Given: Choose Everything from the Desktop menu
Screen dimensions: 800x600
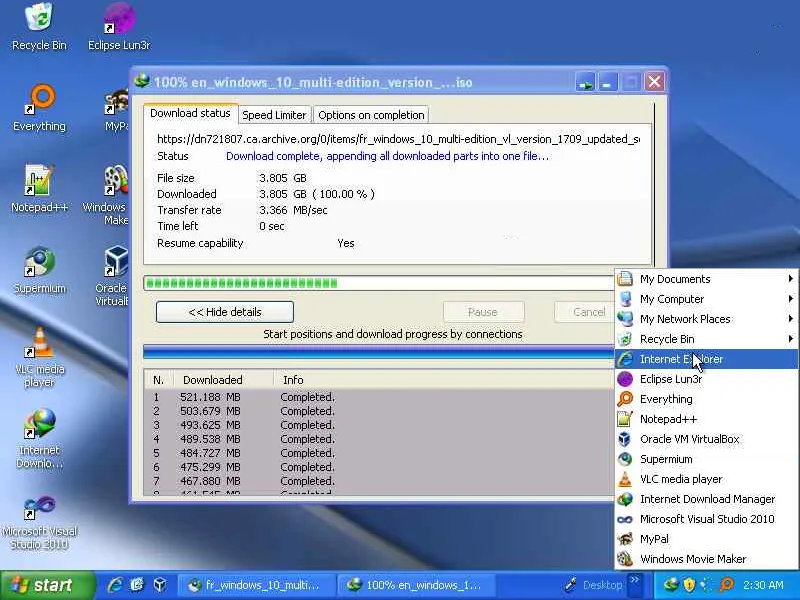Looking at the screenshot, I should pyautogui.click(x=706, y=398).
